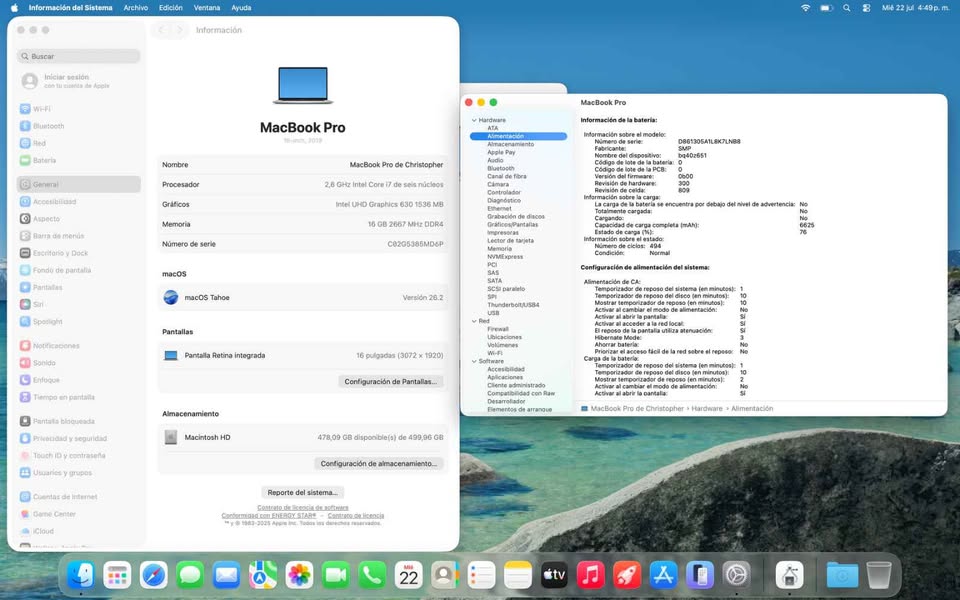This screenshot has height=600, width=960.
Task: Open Control Center in menu bar
Action: [x=866, y=8]
